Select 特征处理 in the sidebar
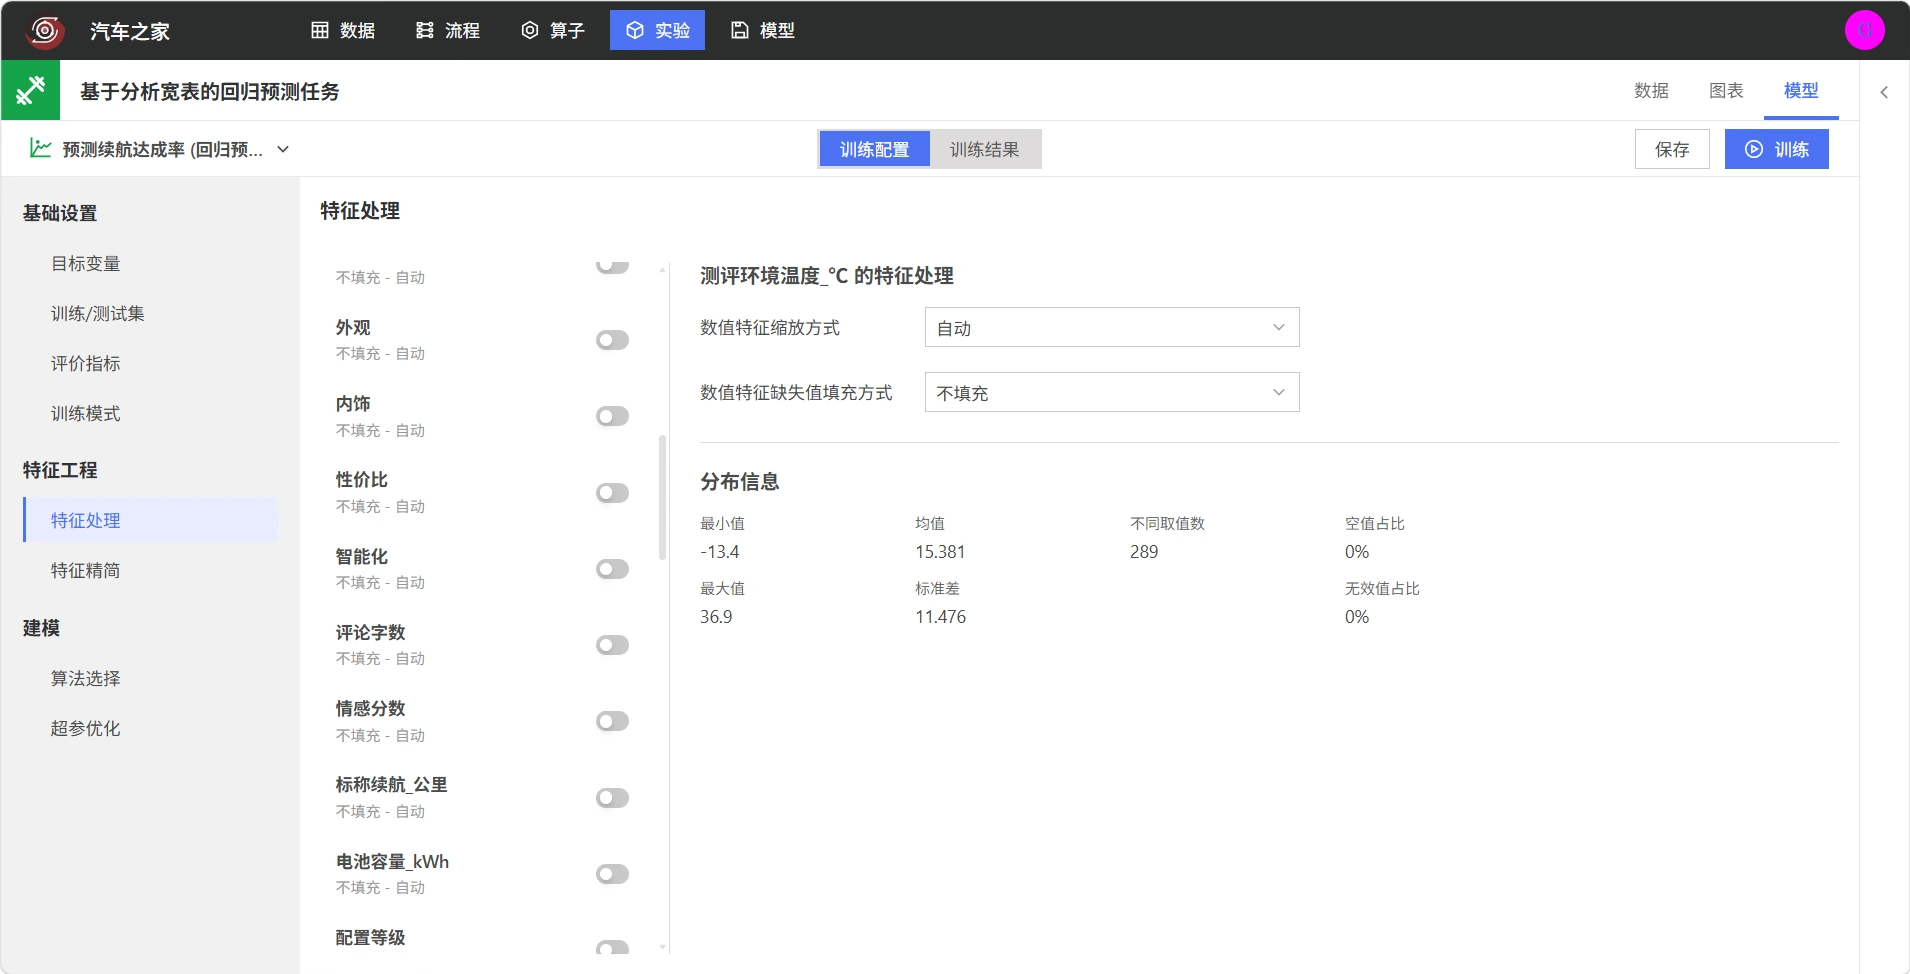The image size is (1910, 974). coord(151,520)
